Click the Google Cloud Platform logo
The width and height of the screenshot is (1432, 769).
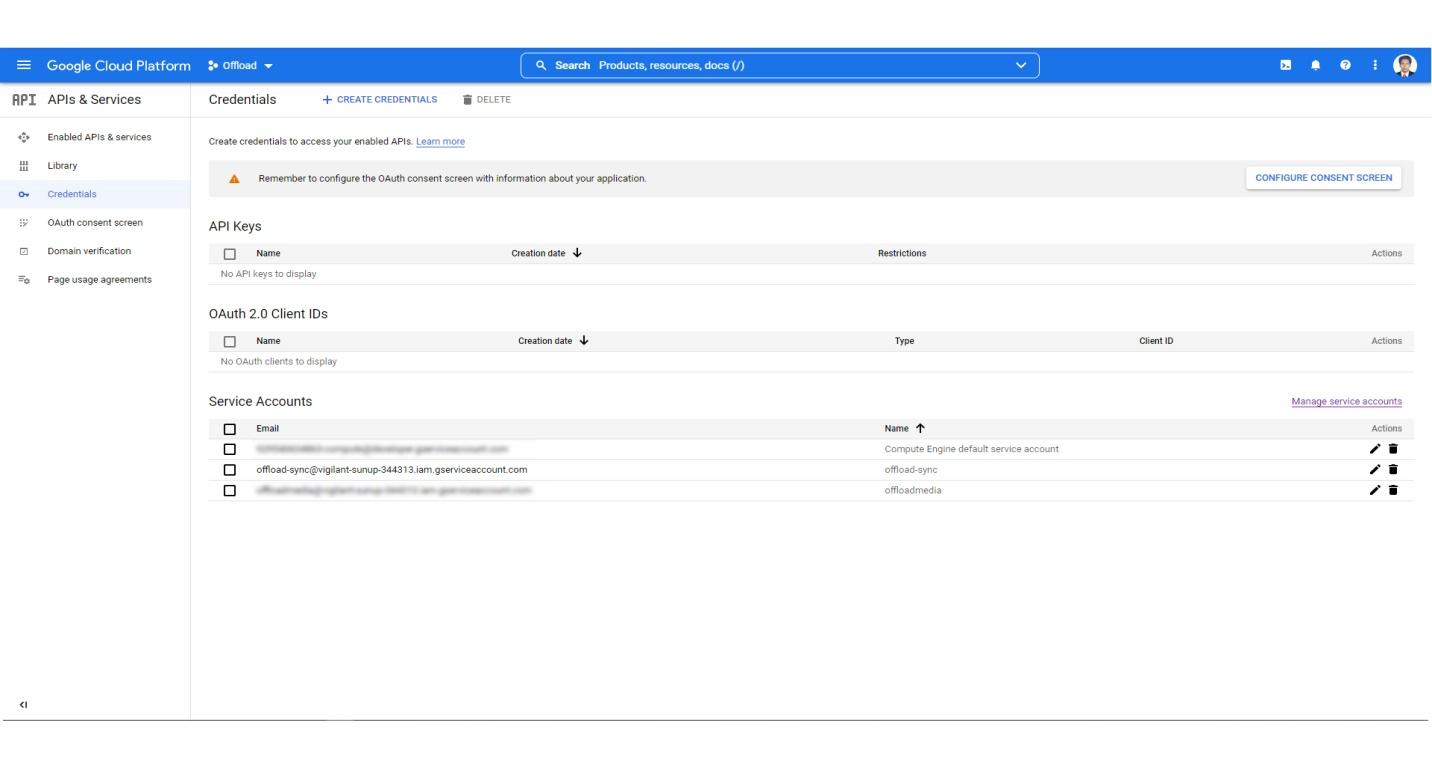118,66
